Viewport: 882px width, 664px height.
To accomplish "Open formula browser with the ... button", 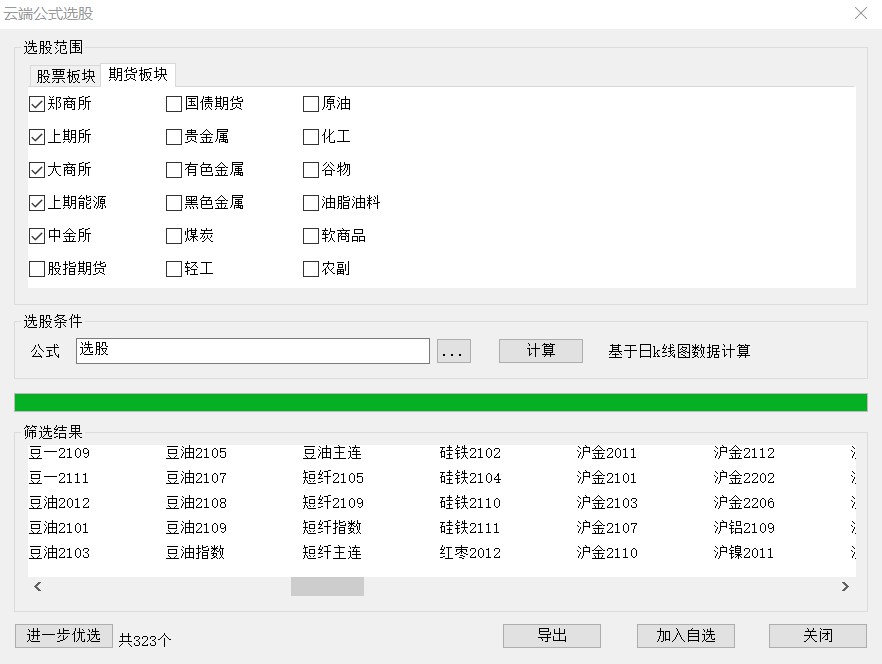I will 453,351.
